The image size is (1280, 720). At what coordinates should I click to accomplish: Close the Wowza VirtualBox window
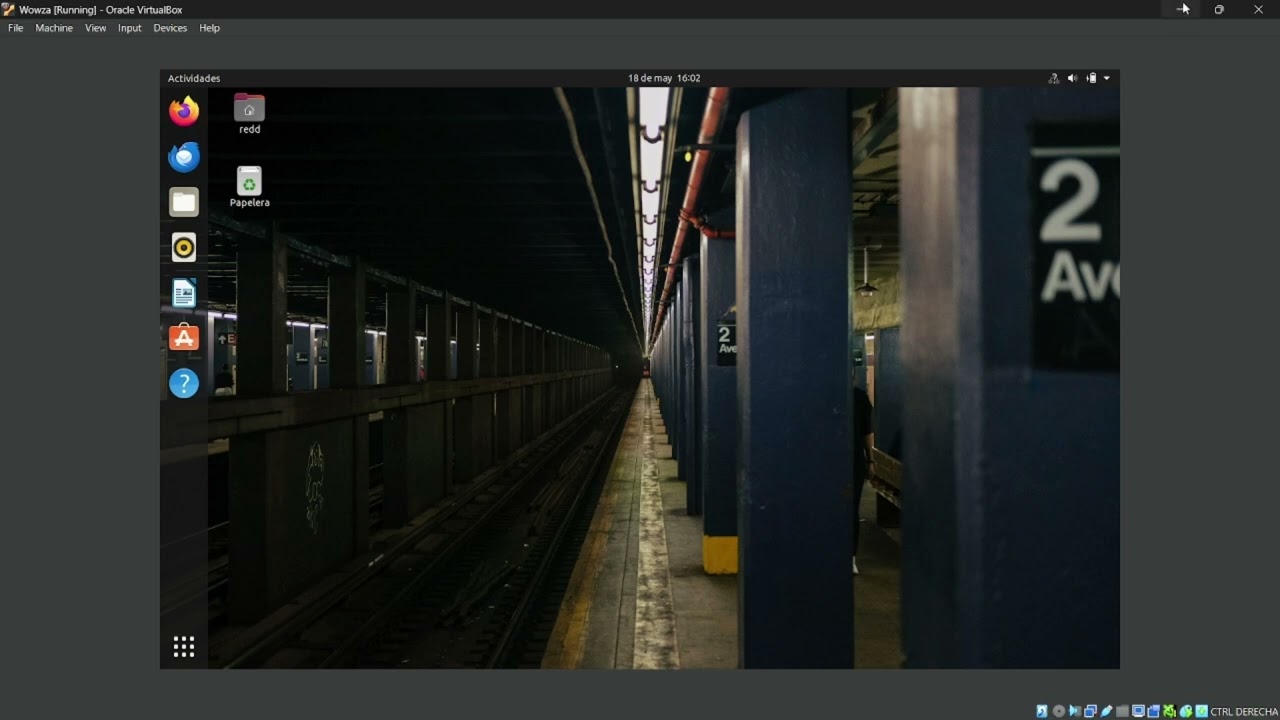tap(1258, 9)
